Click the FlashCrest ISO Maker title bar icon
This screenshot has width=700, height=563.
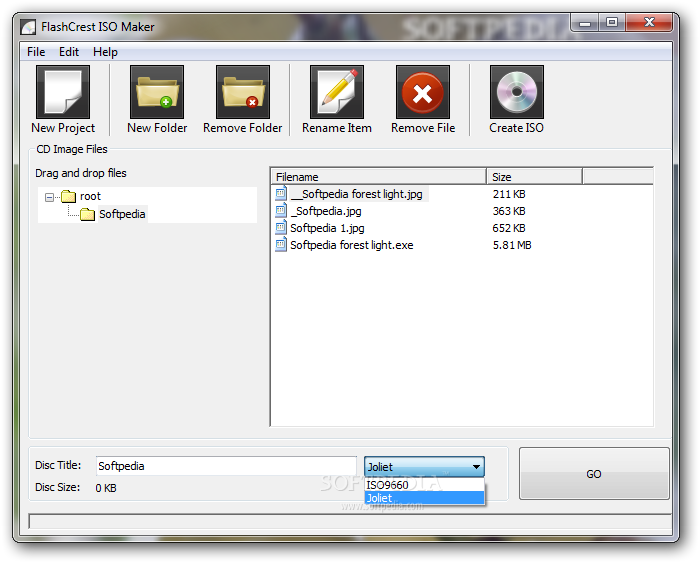click(x=28, y=27)
